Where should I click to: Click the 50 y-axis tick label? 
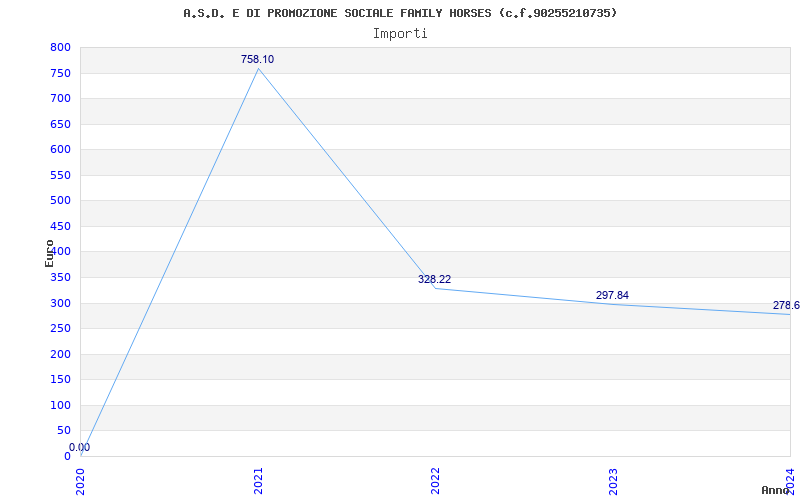click(x=64, y=431)
